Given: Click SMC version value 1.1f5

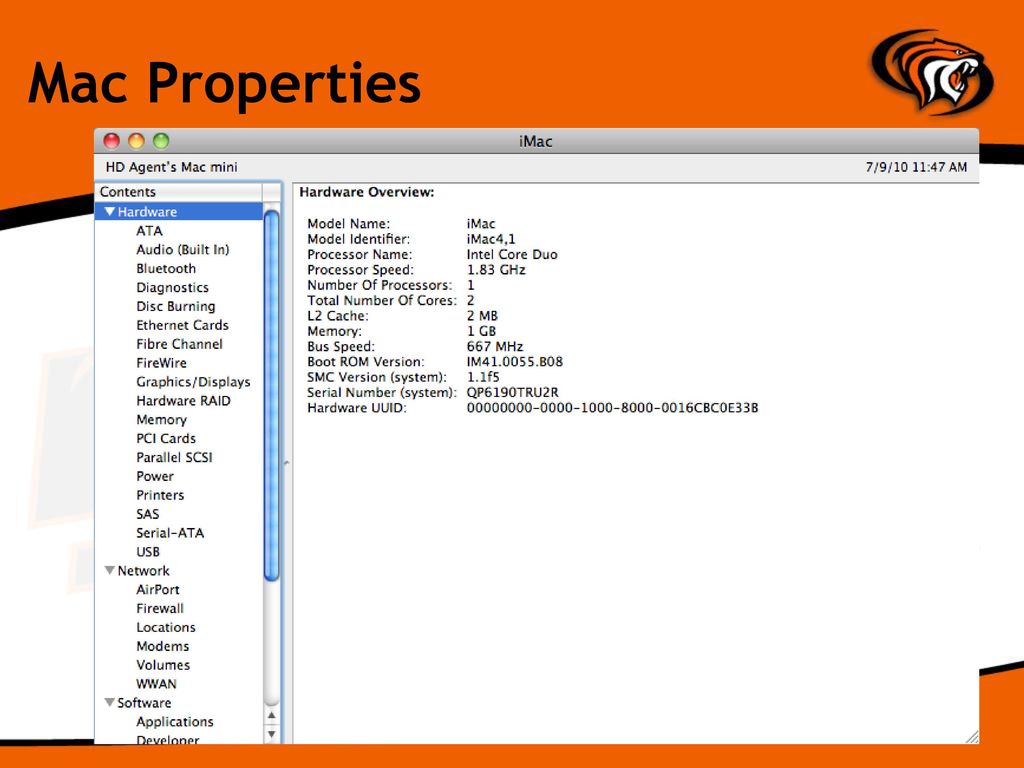Looking at the screenshot, I should tap(483, 377).
